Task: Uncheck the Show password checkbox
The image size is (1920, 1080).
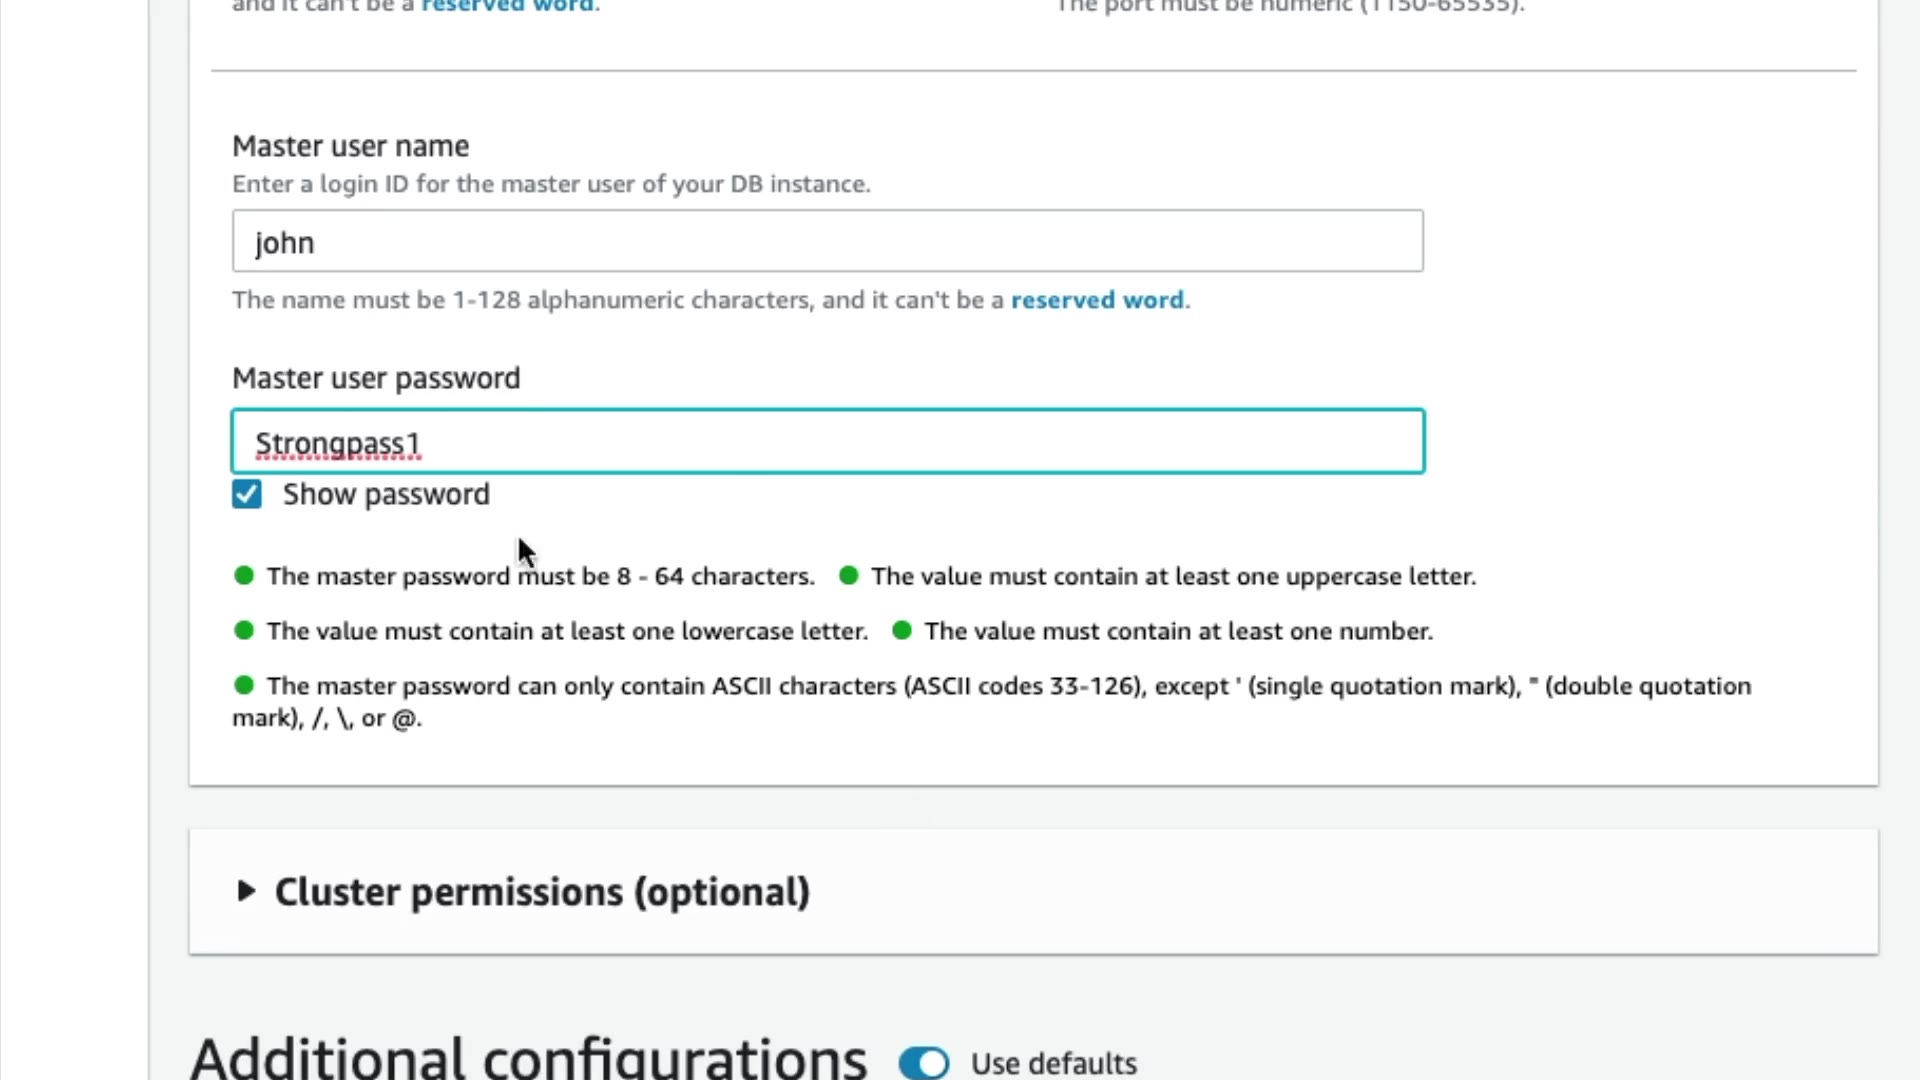Action: click(x=247, y=494)
